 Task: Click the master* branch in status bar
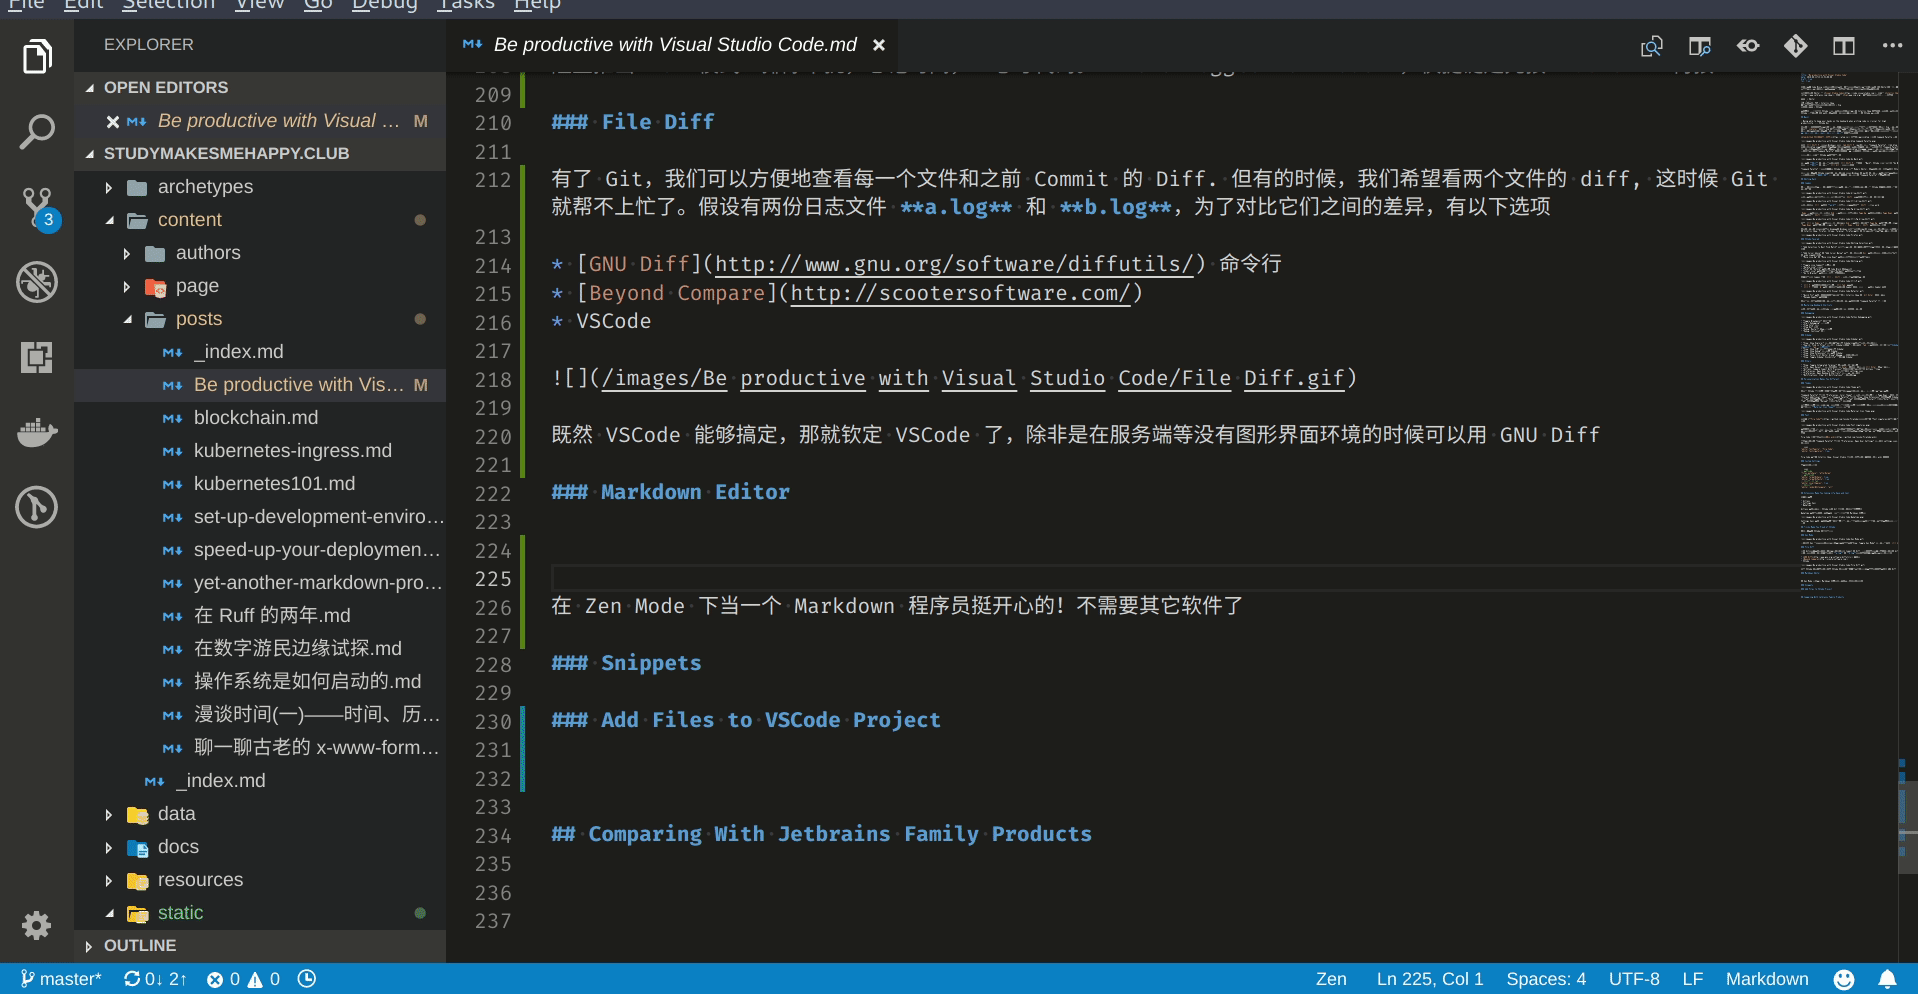tap(61, 979)
